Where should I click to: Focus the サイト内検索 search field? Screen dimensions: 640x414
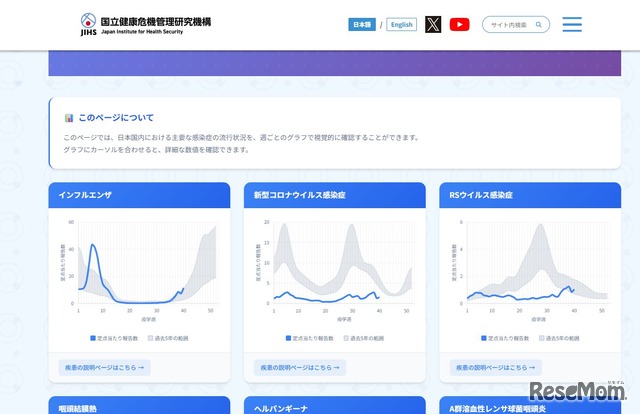[516, 24]
